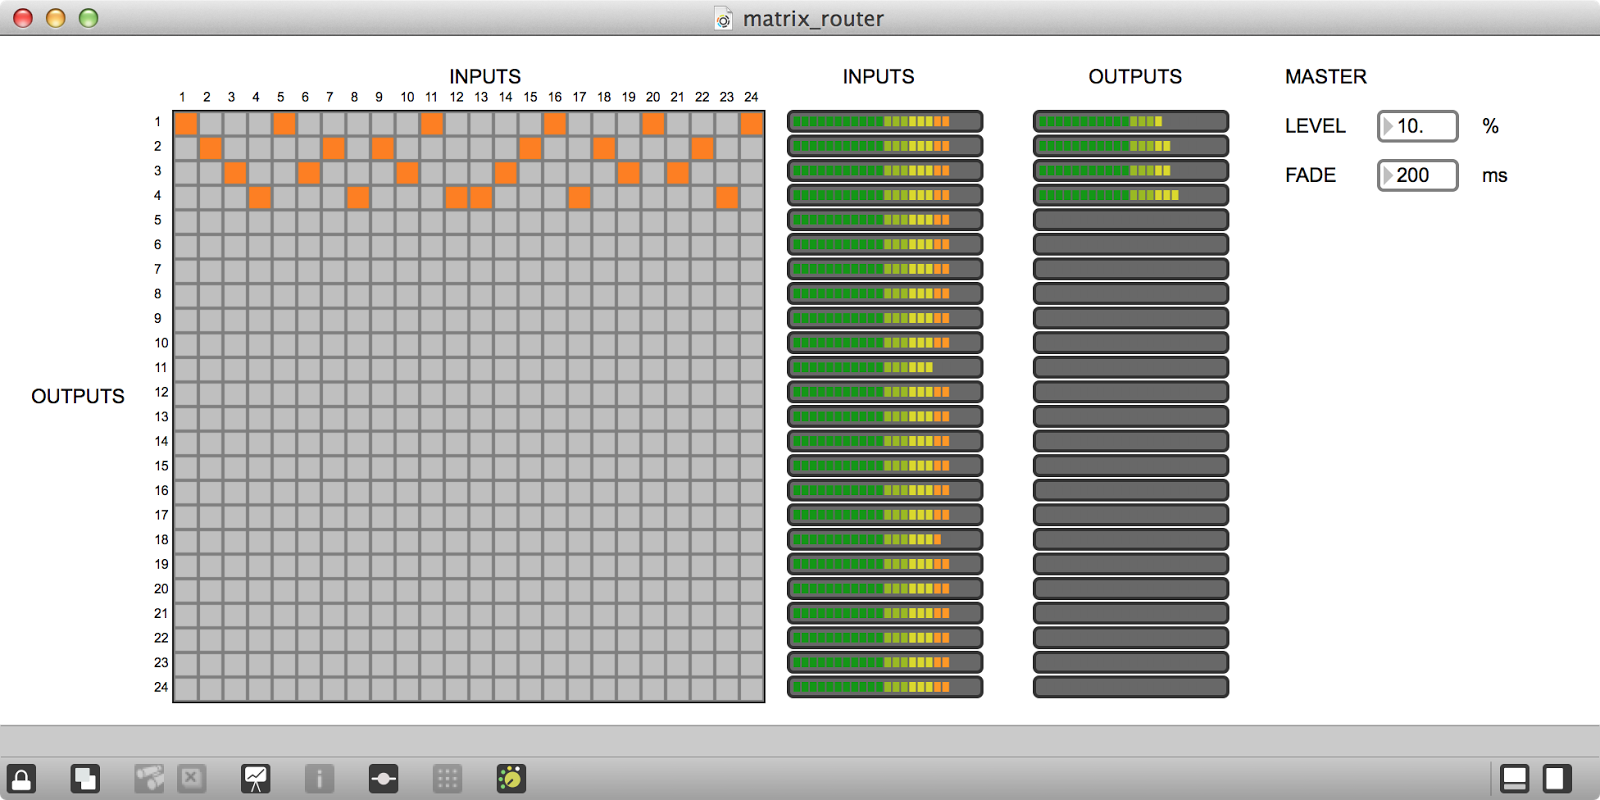Screen dimensions: 1600x800
Task: Click the % unit label
Action: (1490, 126)
